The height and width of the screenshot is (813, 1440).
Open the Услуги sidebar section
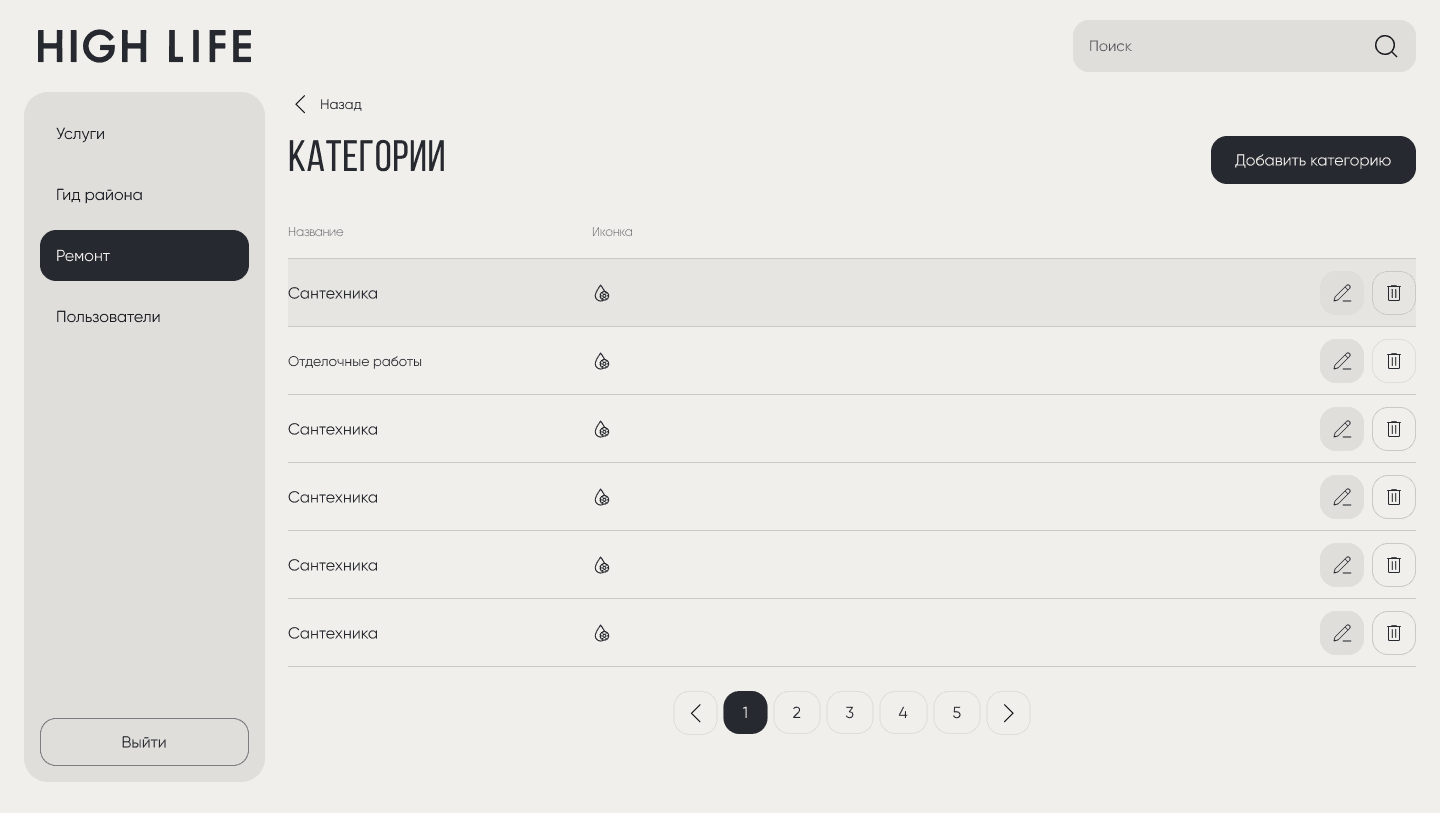[80, 134]
